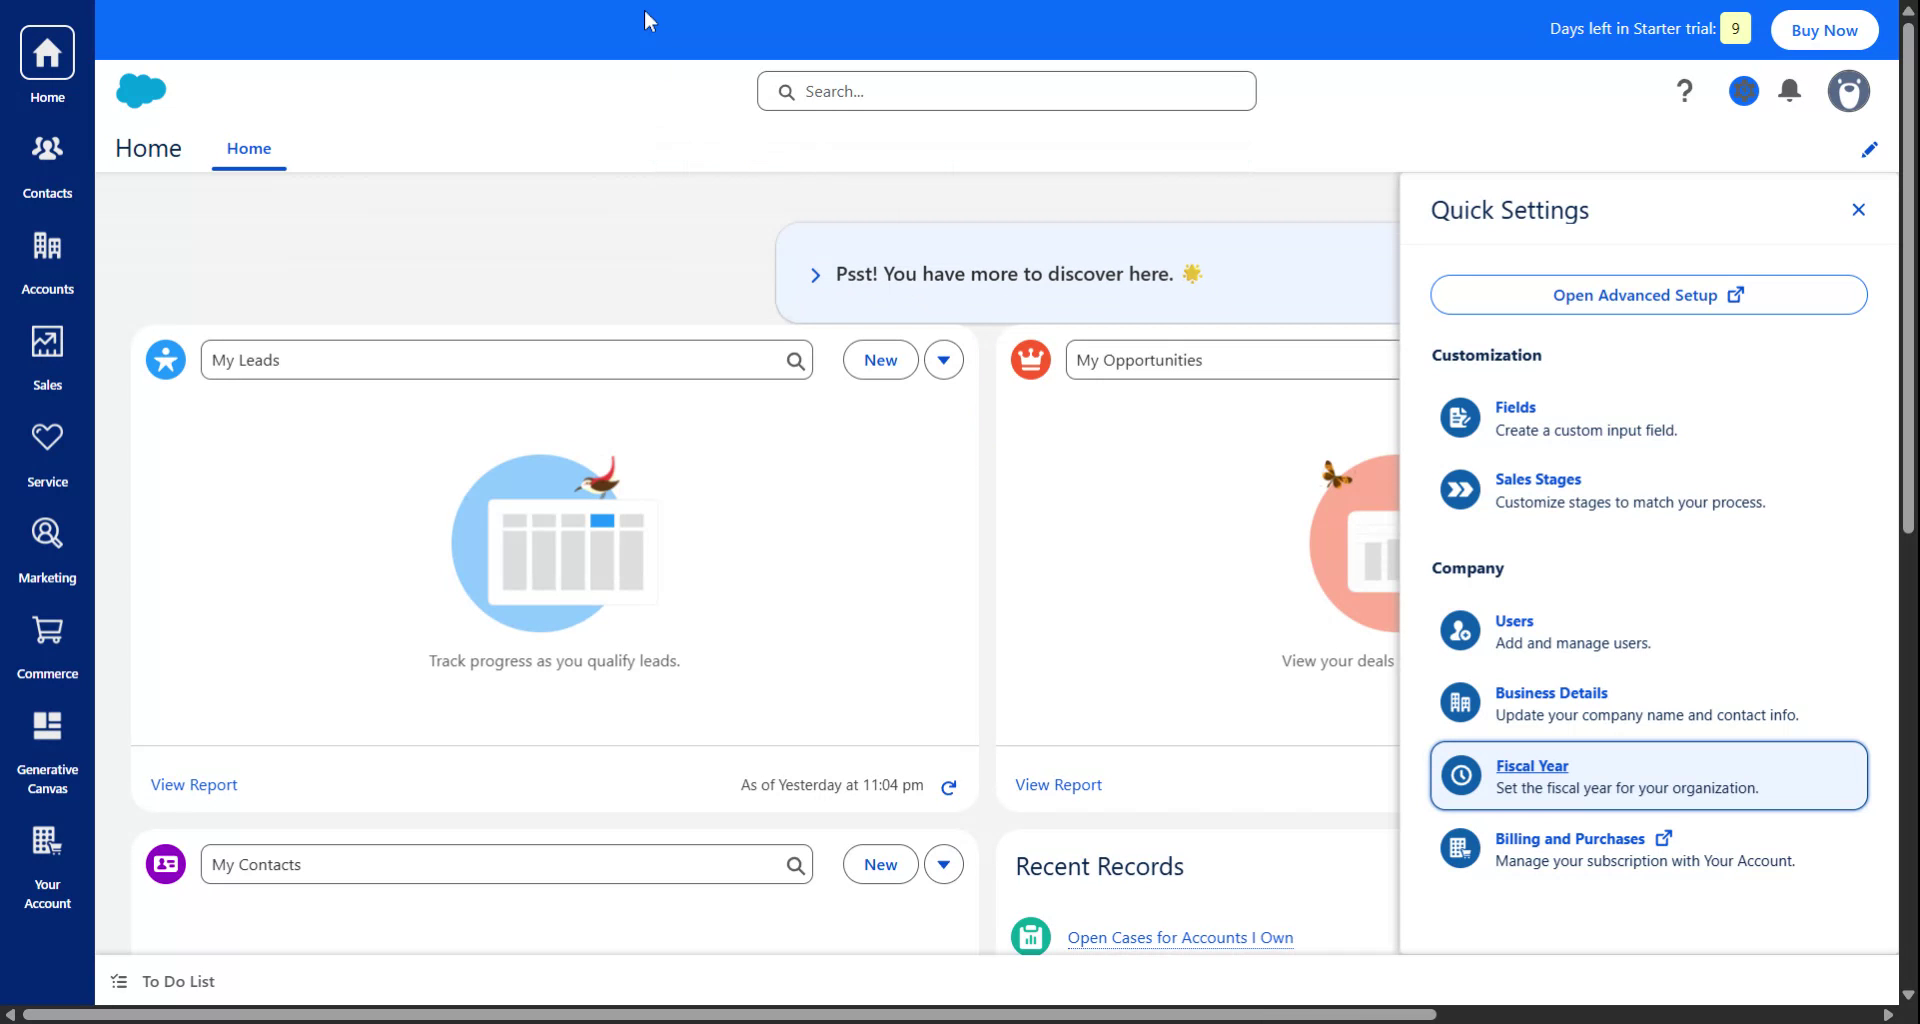Switch to the Home tab
Screen dimensions: 1920x1024
coord(248,148)
